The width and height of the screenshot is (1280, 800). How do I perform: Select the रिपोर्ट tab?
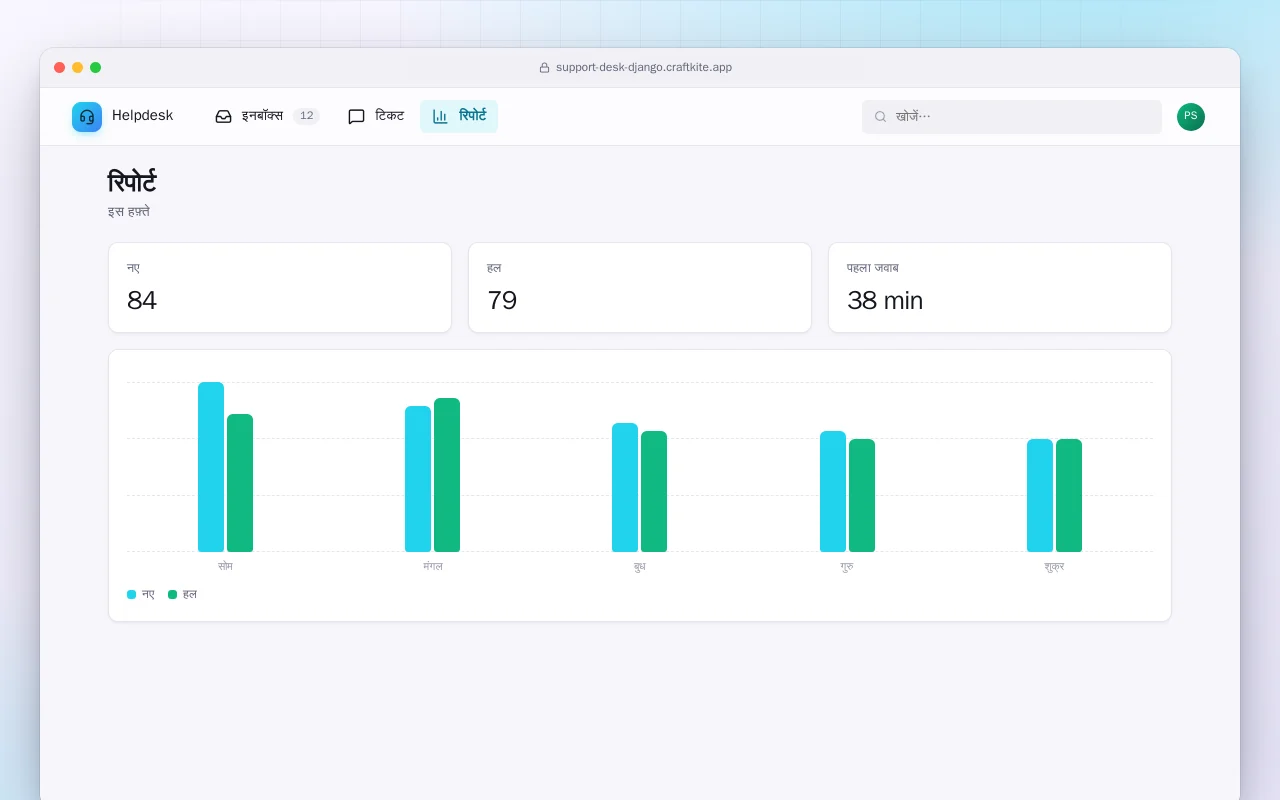click(x=459, y=117)
